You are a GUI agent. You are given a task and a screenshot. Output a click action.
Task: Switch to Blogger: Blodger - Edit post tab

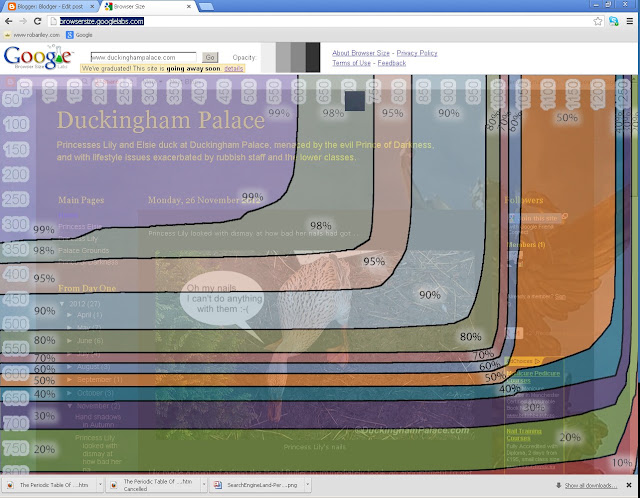[50, 7]
